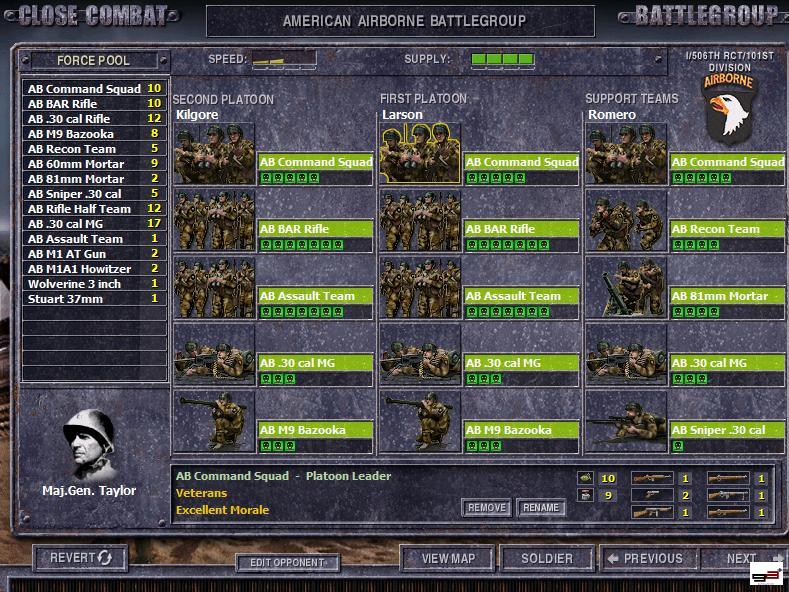Click the speed indicator bar
The height and width of the screenshot is (592, 789).
coord(284,59)
